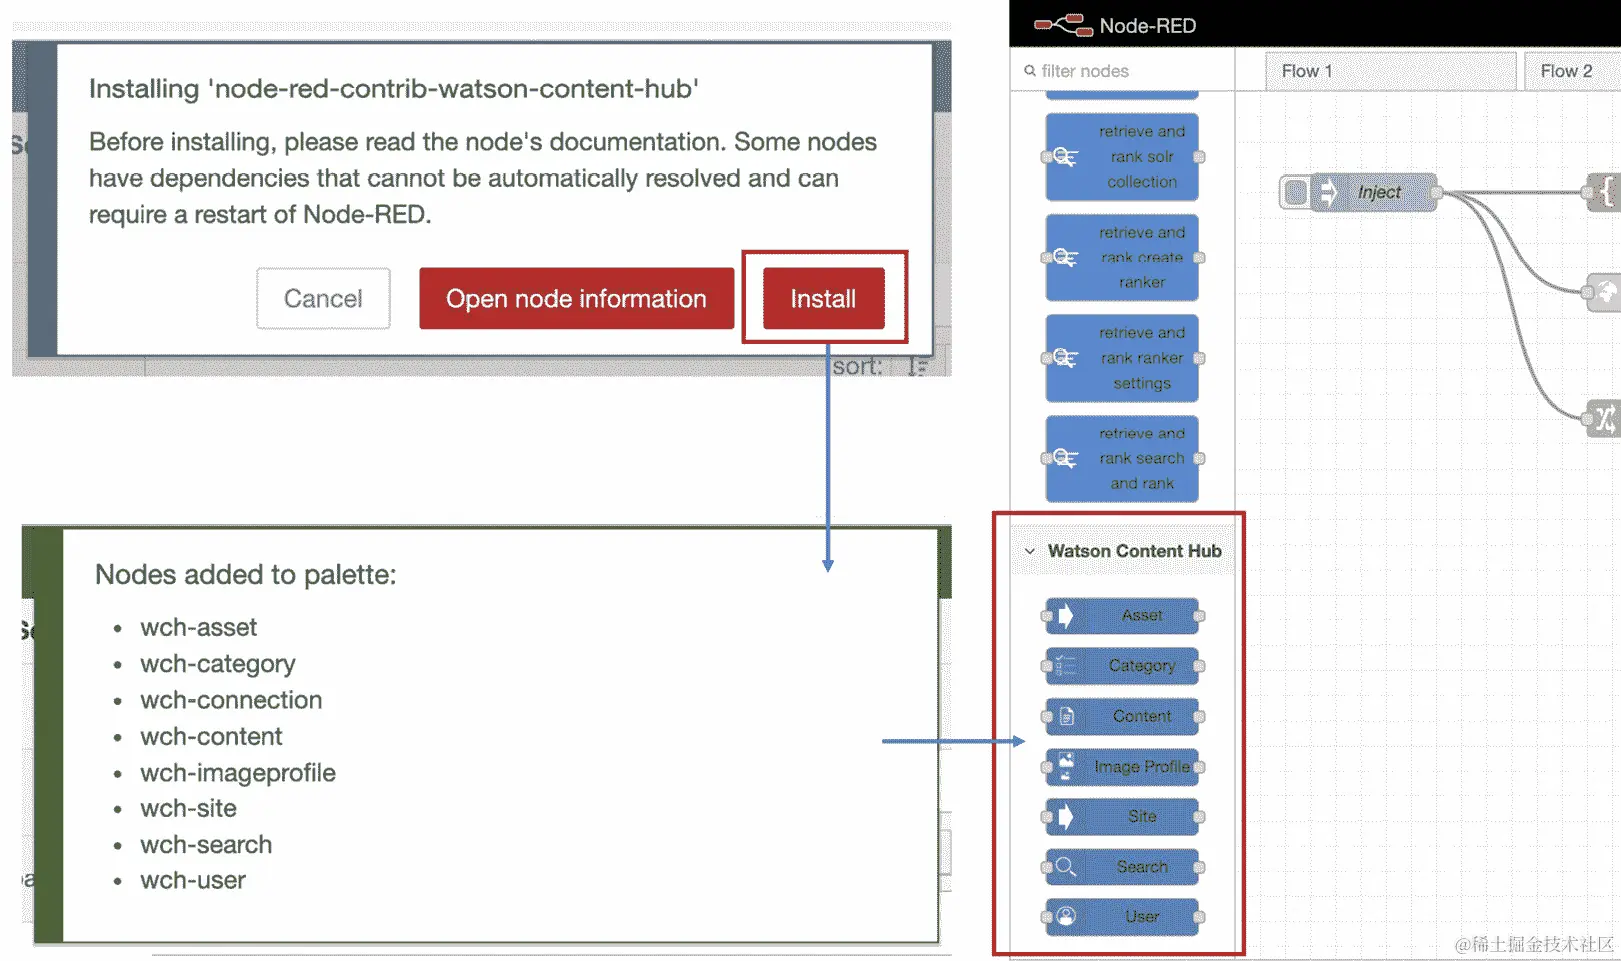The width and height of the screenshot is (1621, 961).
Task: Trigger the Inject node's left button
Action: pos(1295,192)
